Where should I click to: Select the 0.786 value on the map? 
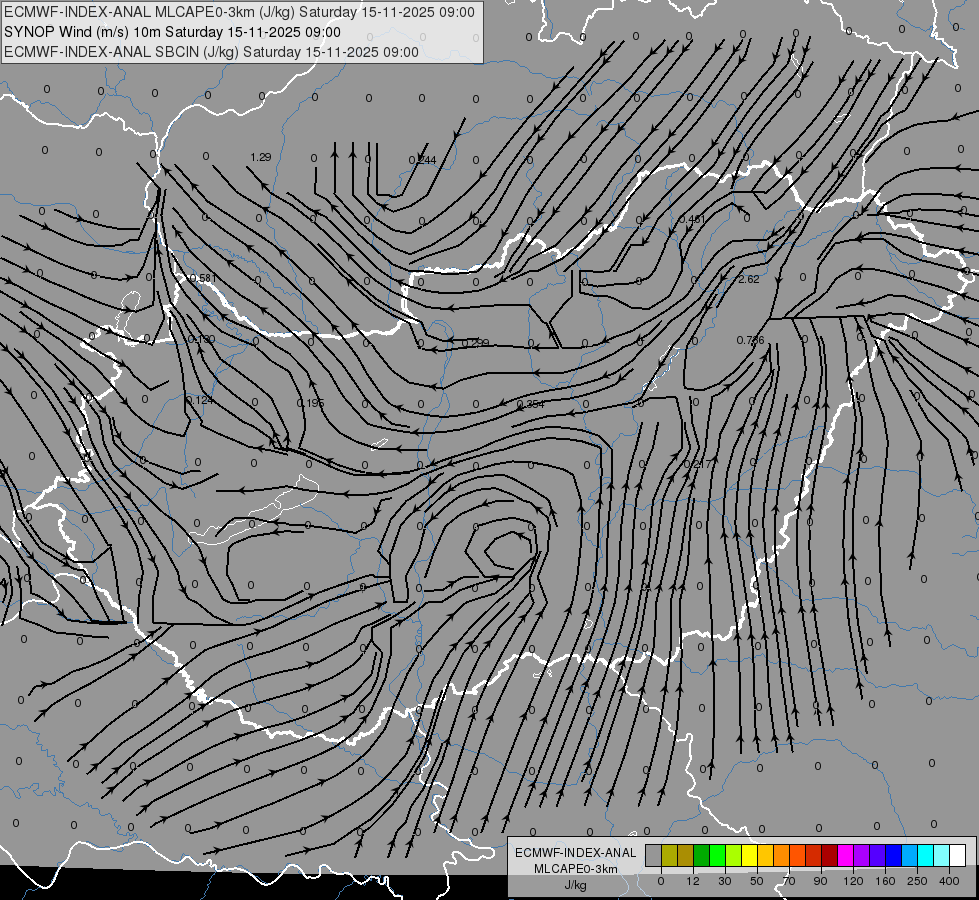750,340
